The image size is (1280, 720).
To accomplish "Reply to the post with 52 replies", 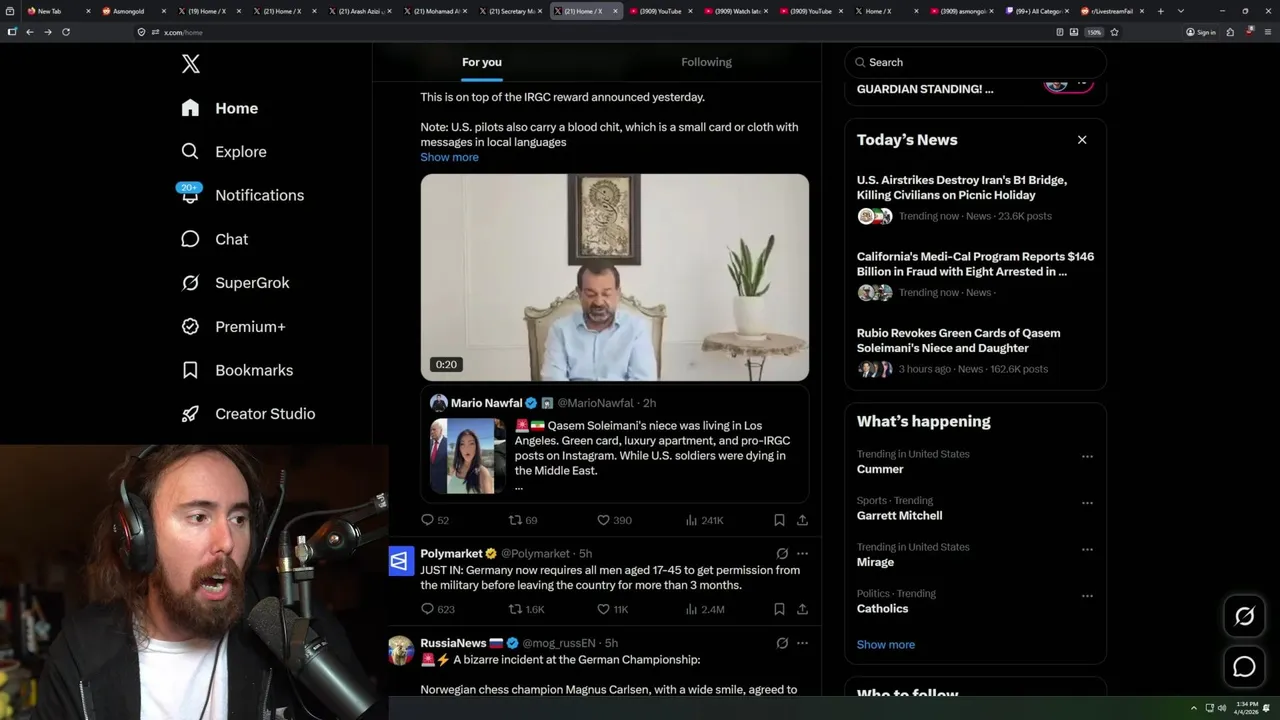I will [435, 520].
